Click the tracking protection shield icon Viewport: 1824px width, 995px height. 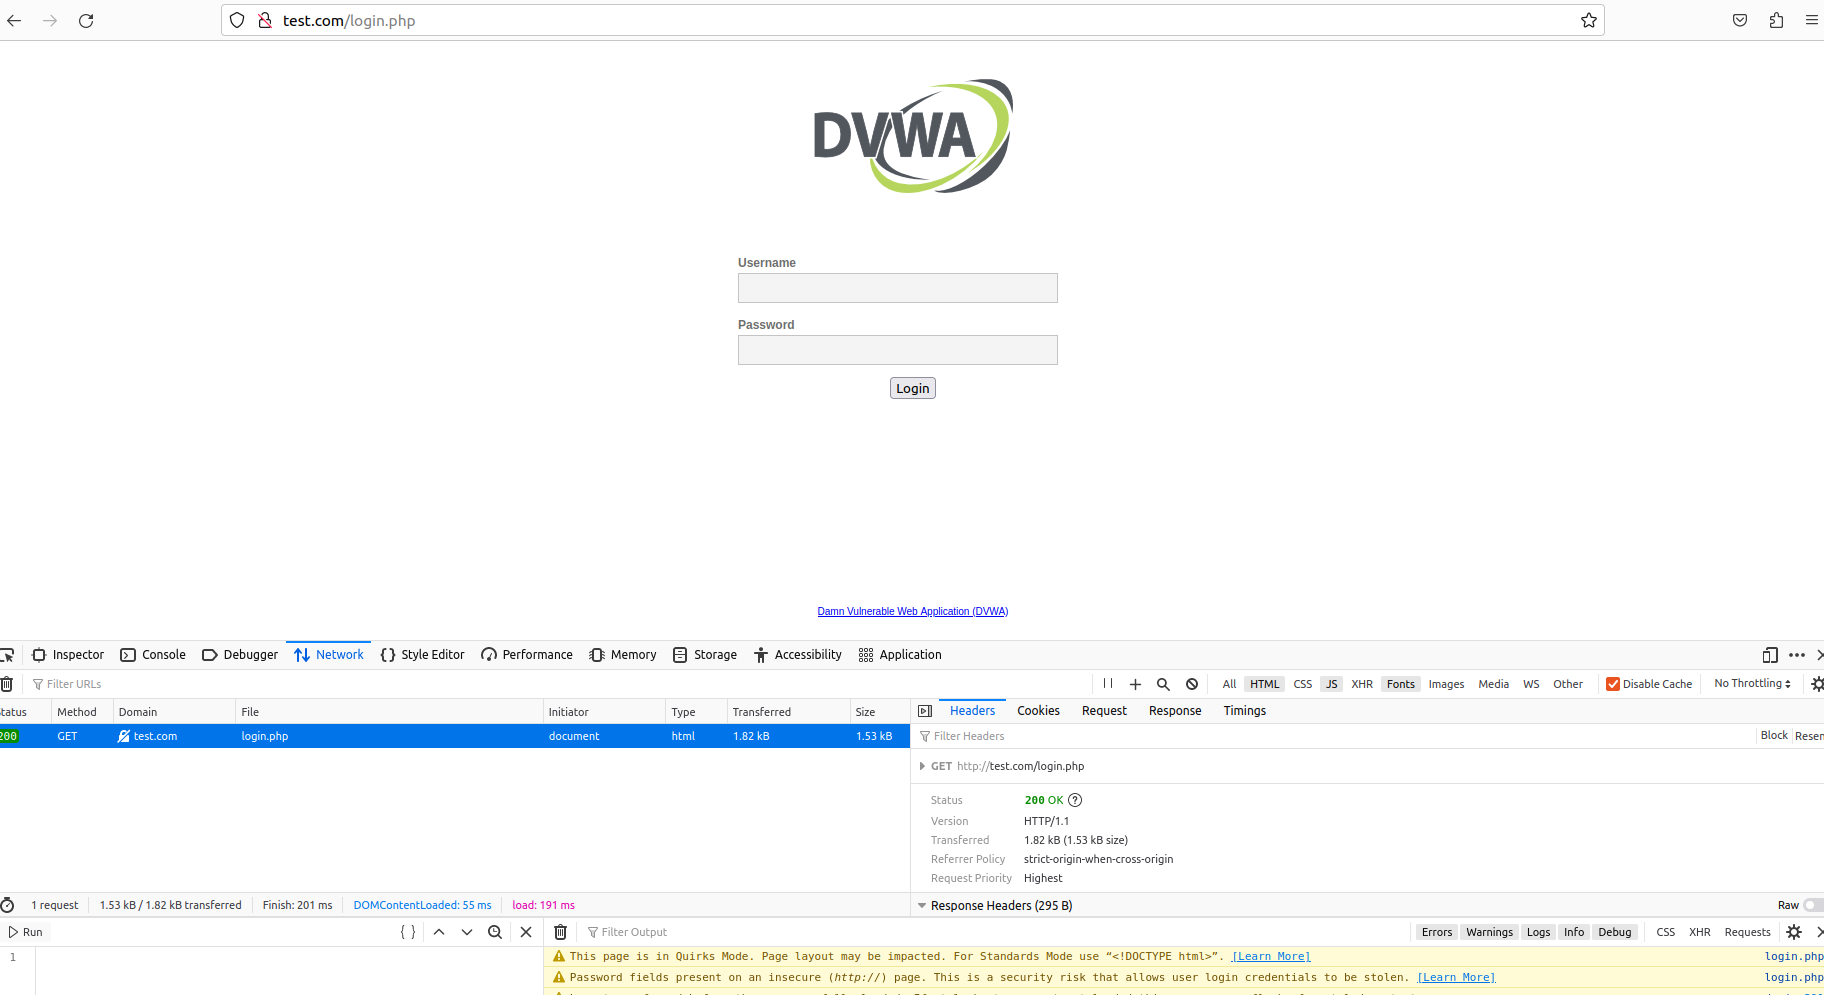[237, 20]
